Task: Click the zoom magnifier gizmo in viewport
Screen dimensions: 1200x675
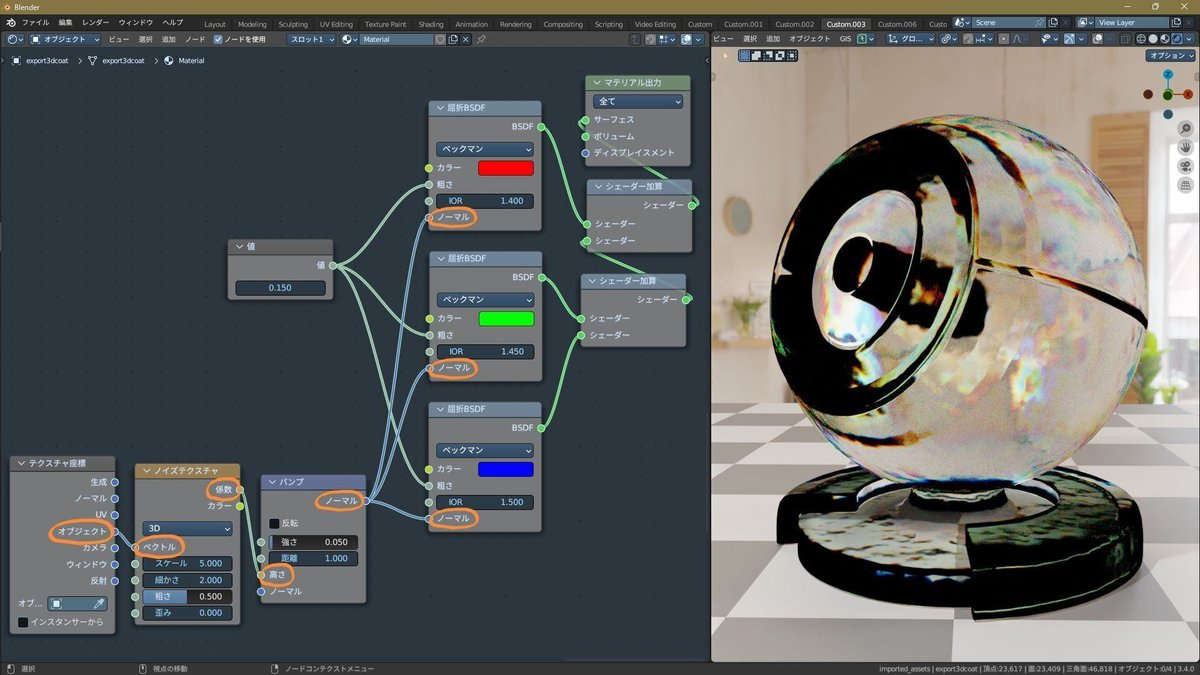Action: (x=1184, y=130)
